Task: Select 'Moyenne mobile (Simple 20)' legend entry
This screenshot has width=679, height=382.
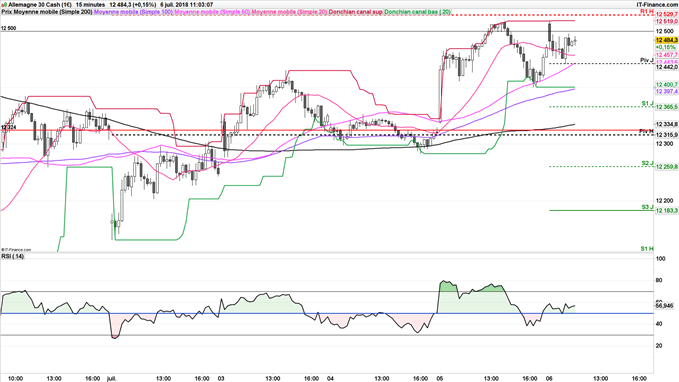Action: [x=289, y=12]
